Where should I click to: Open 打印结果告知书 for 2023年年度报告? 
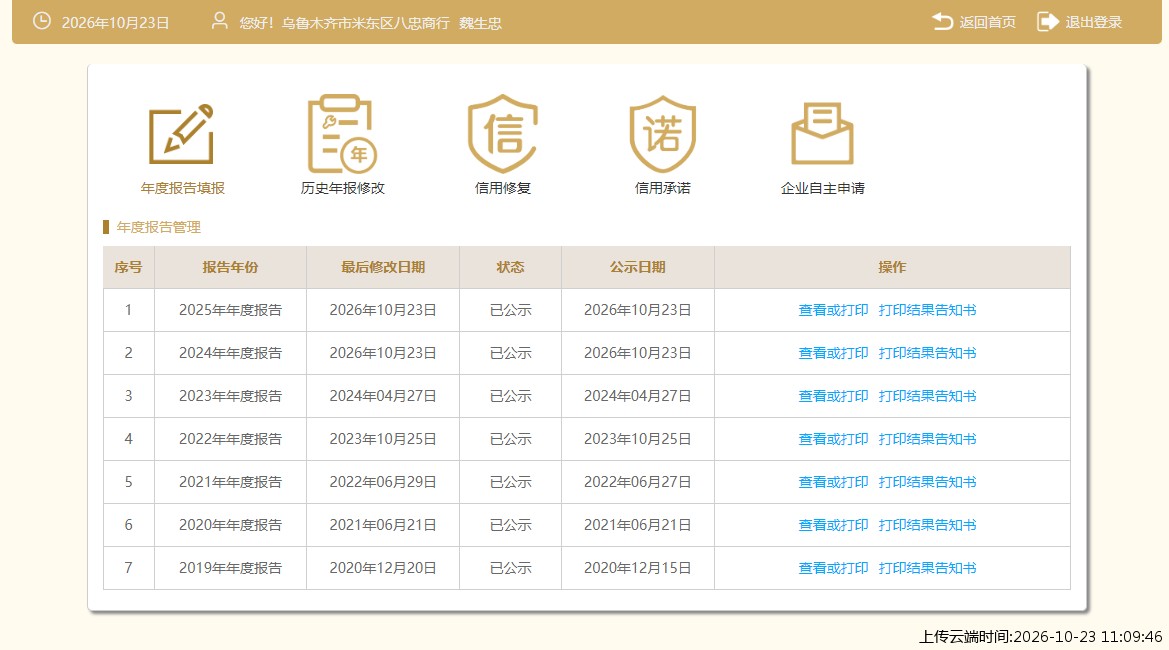[927, 397]
